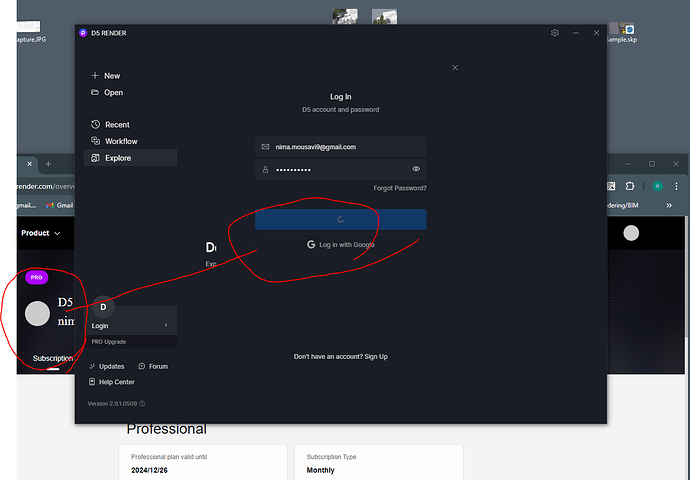This screenshot has width=690, height=480.
Task: Go to the Workflow section
Action: pos(114,141)
